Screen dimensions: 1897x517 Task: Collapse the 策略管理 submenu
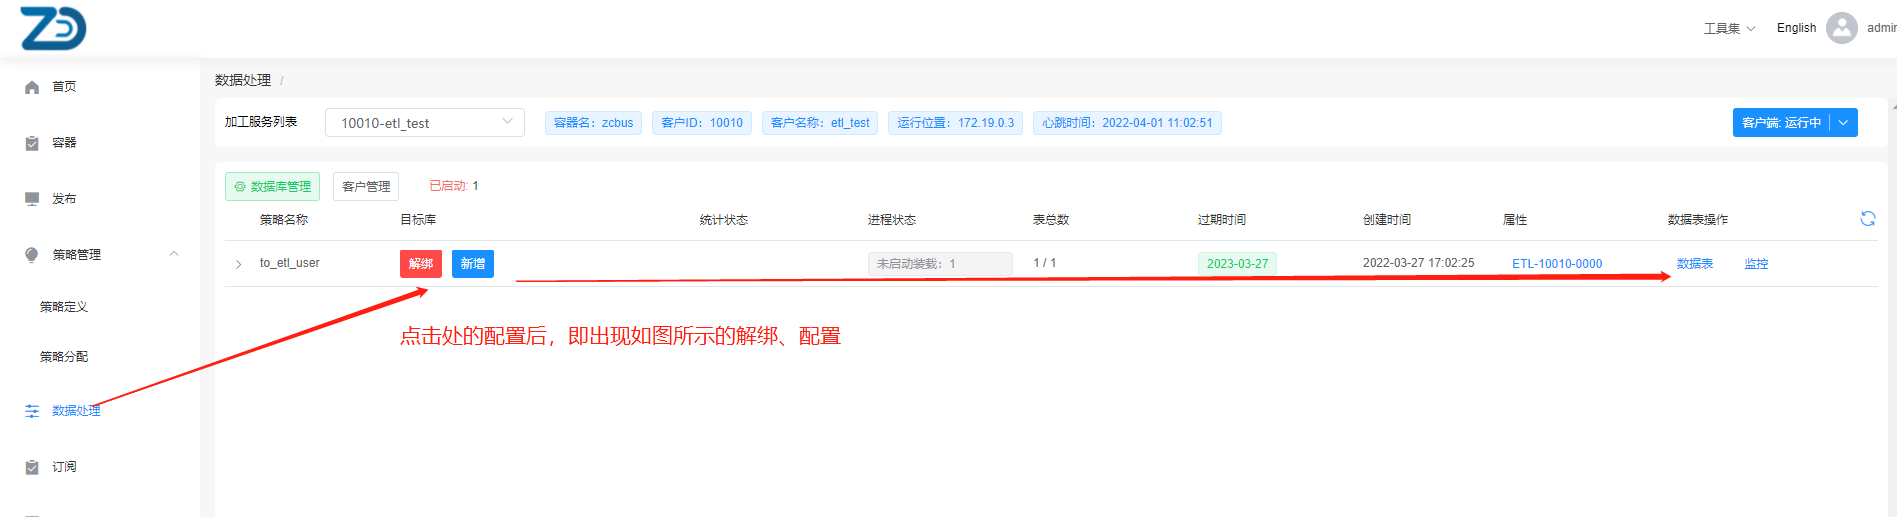174,254
